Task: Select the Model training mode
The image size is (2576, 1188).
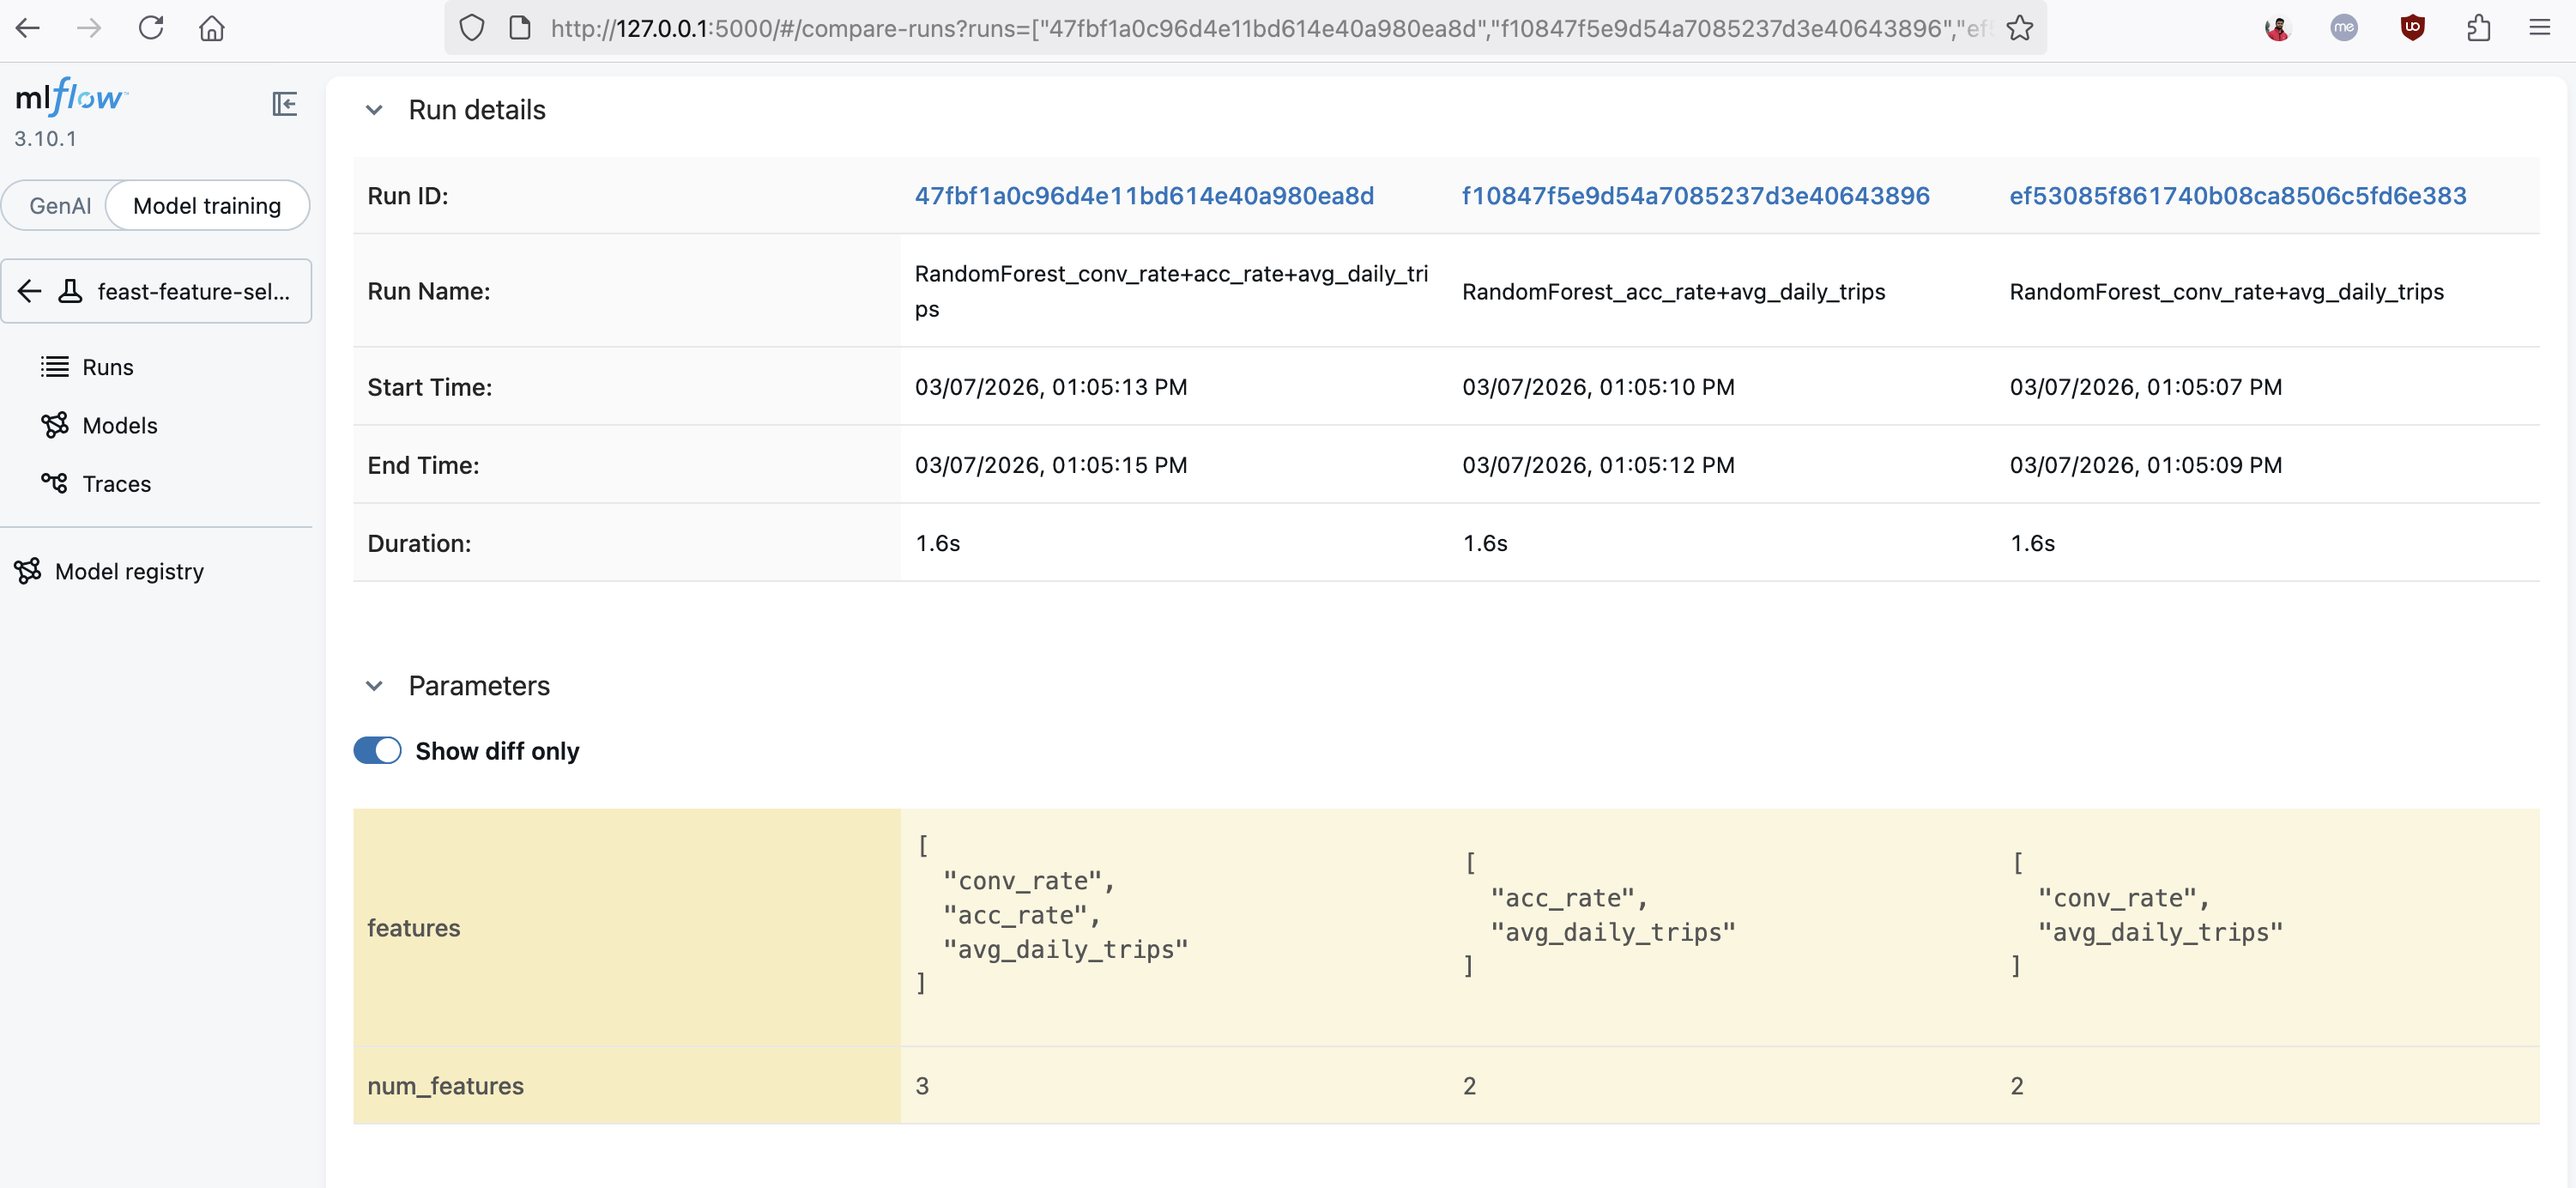Action: [207, 205]
